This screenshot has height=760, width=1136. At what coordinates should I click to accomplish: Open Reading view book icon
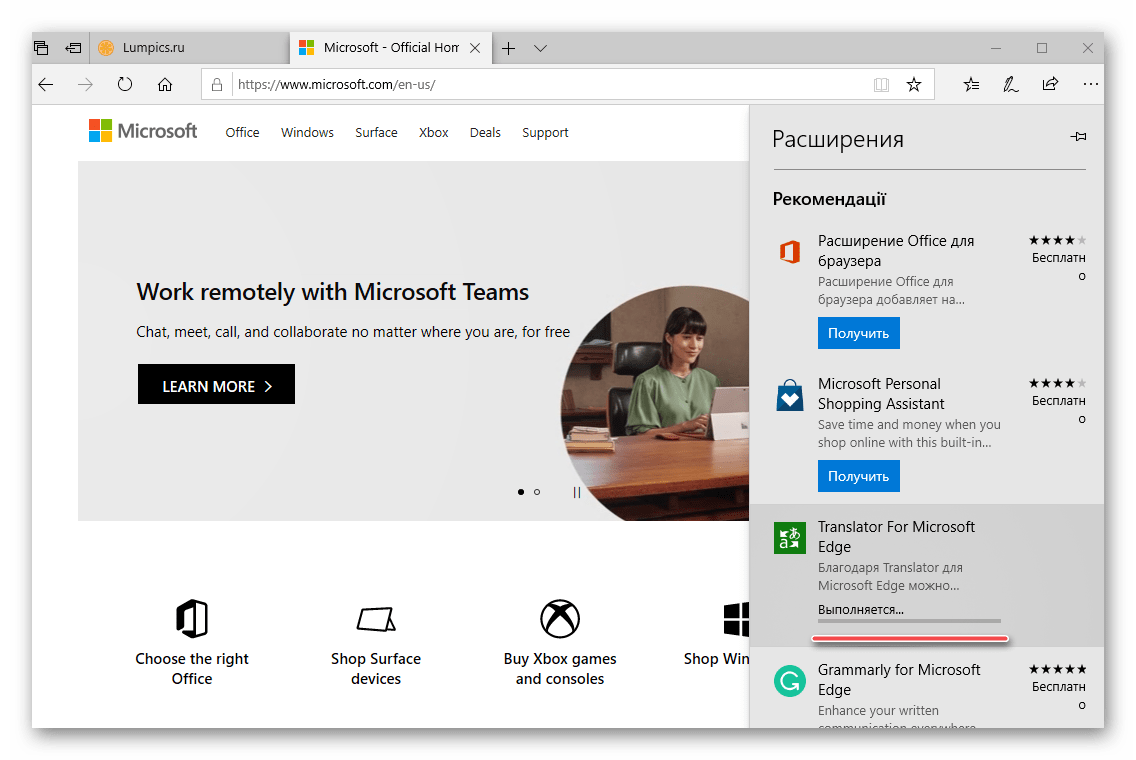pyautogui.click(x=881, y=85)
